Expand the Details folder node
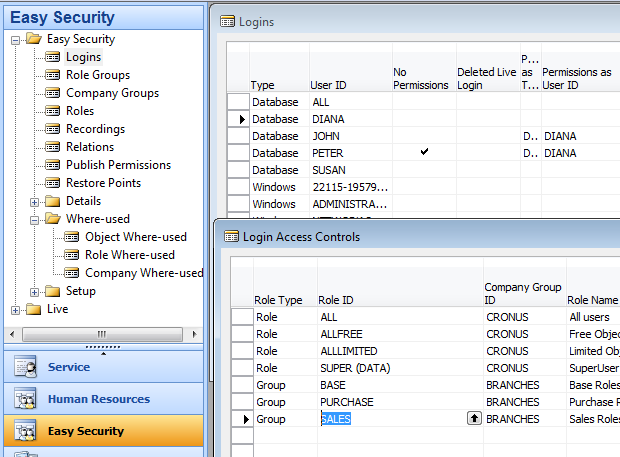620x457 pixels. click(35, 201)
